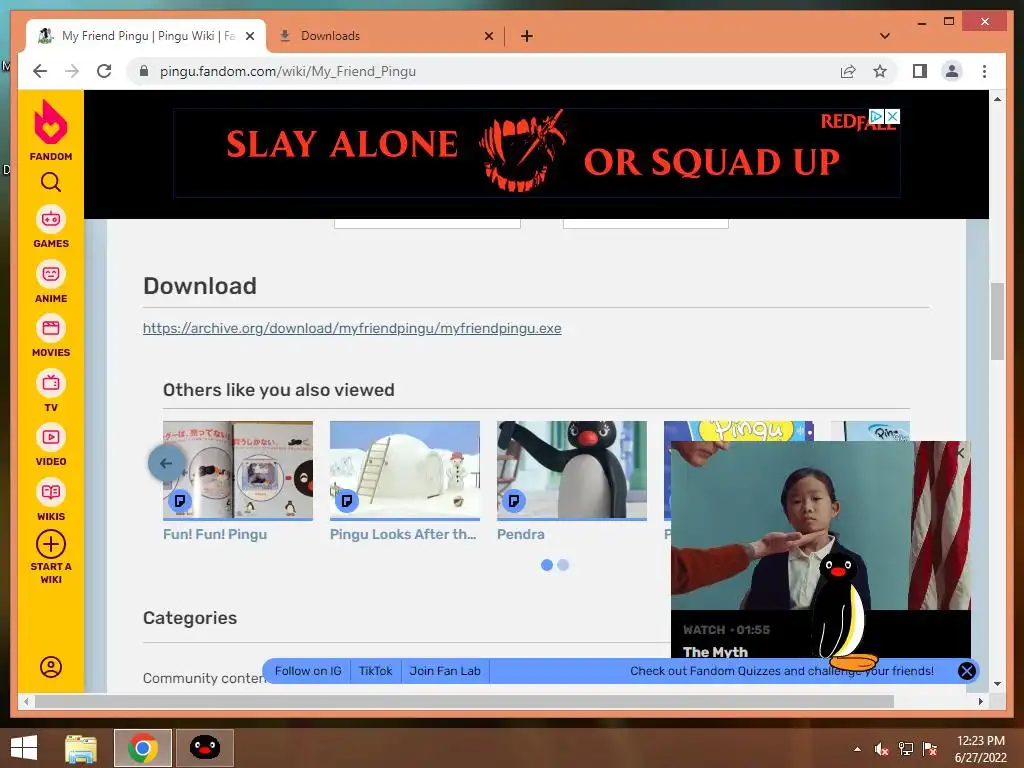
Task: Select the first carousel page dot
Action: pyautogui.click(x=547, y=565)
